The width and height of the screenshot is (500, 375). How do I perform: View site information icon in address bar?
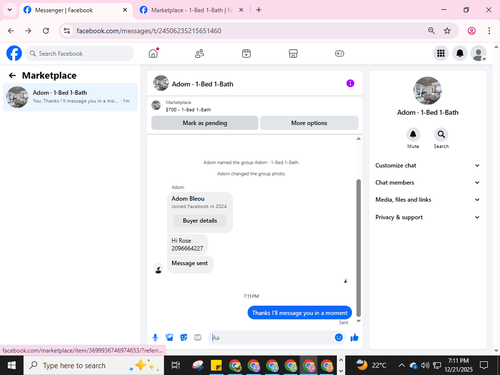[67, 31]
